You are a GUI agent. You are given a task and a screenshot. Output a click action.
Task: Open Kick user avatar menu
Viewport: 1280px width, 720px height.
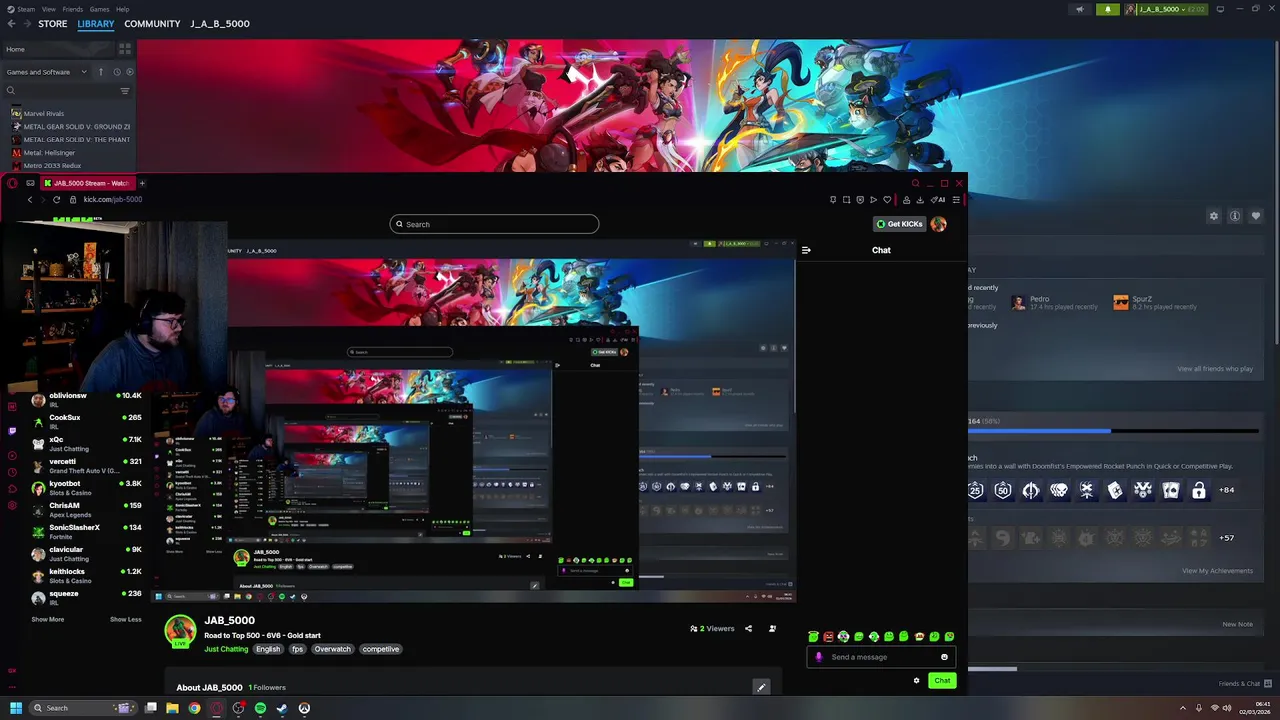[x=938, y=224]
